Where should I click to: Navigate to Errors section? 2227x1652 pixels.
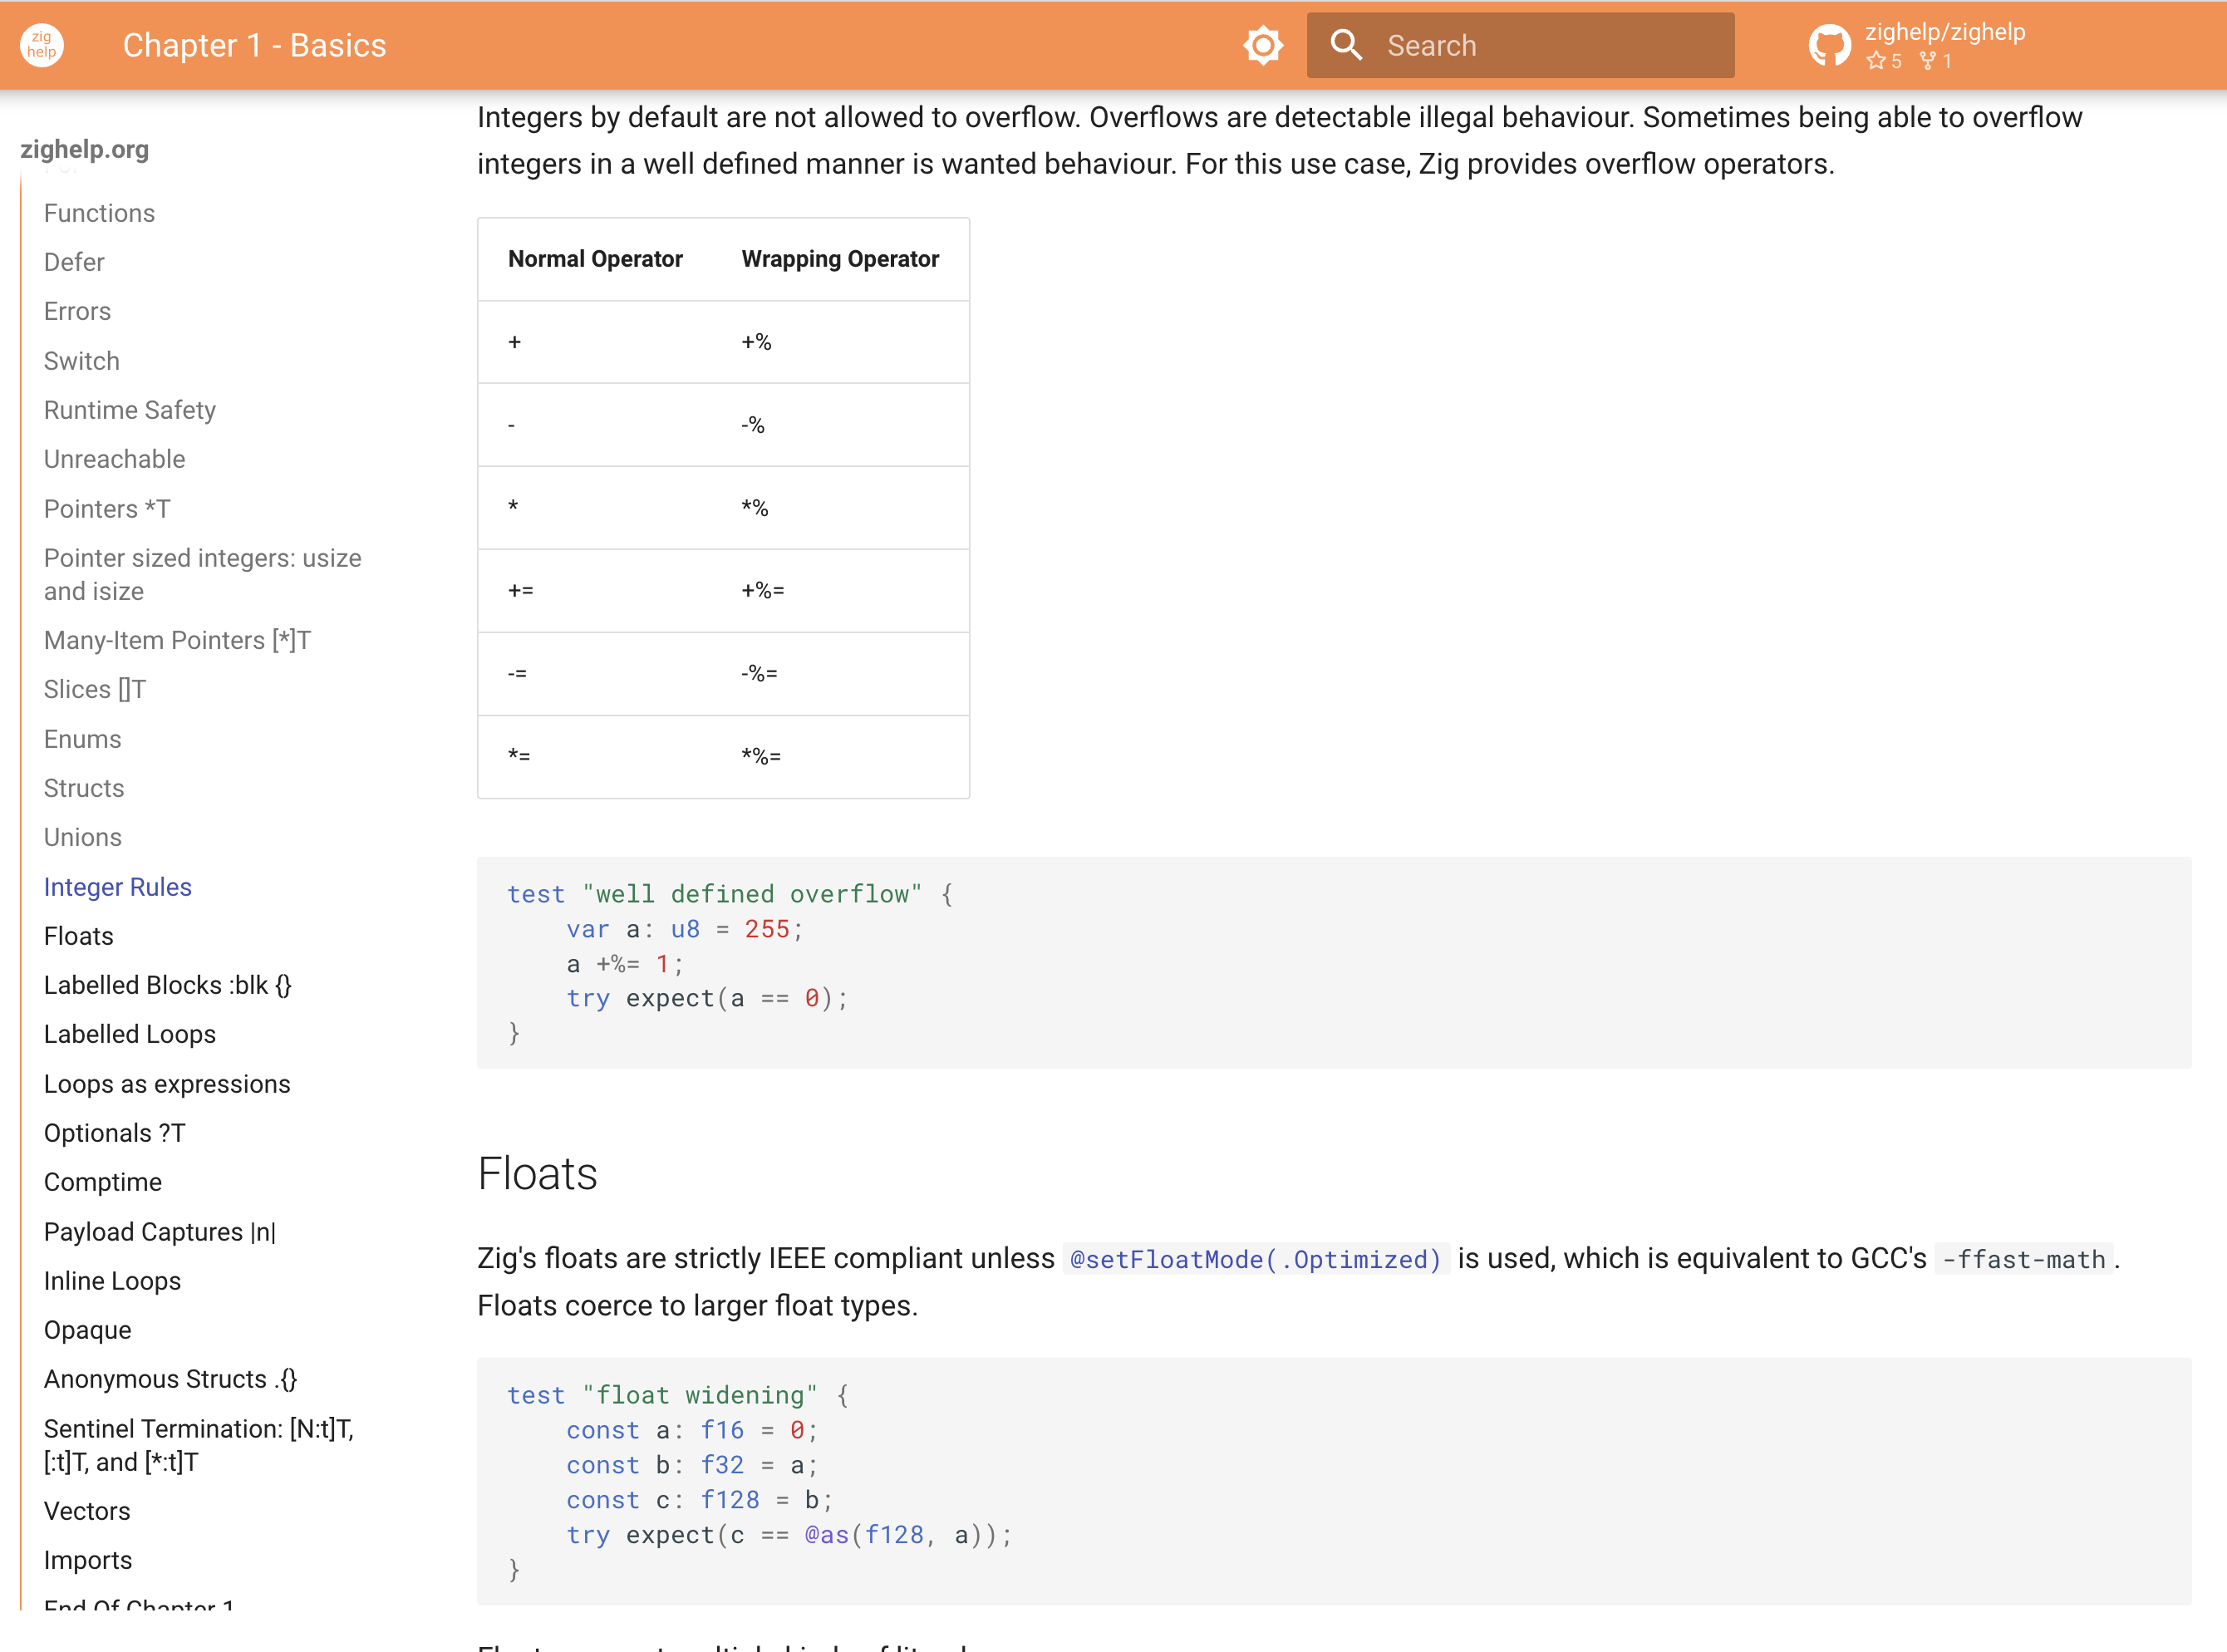pyautogui.click(x=77, y=311)
